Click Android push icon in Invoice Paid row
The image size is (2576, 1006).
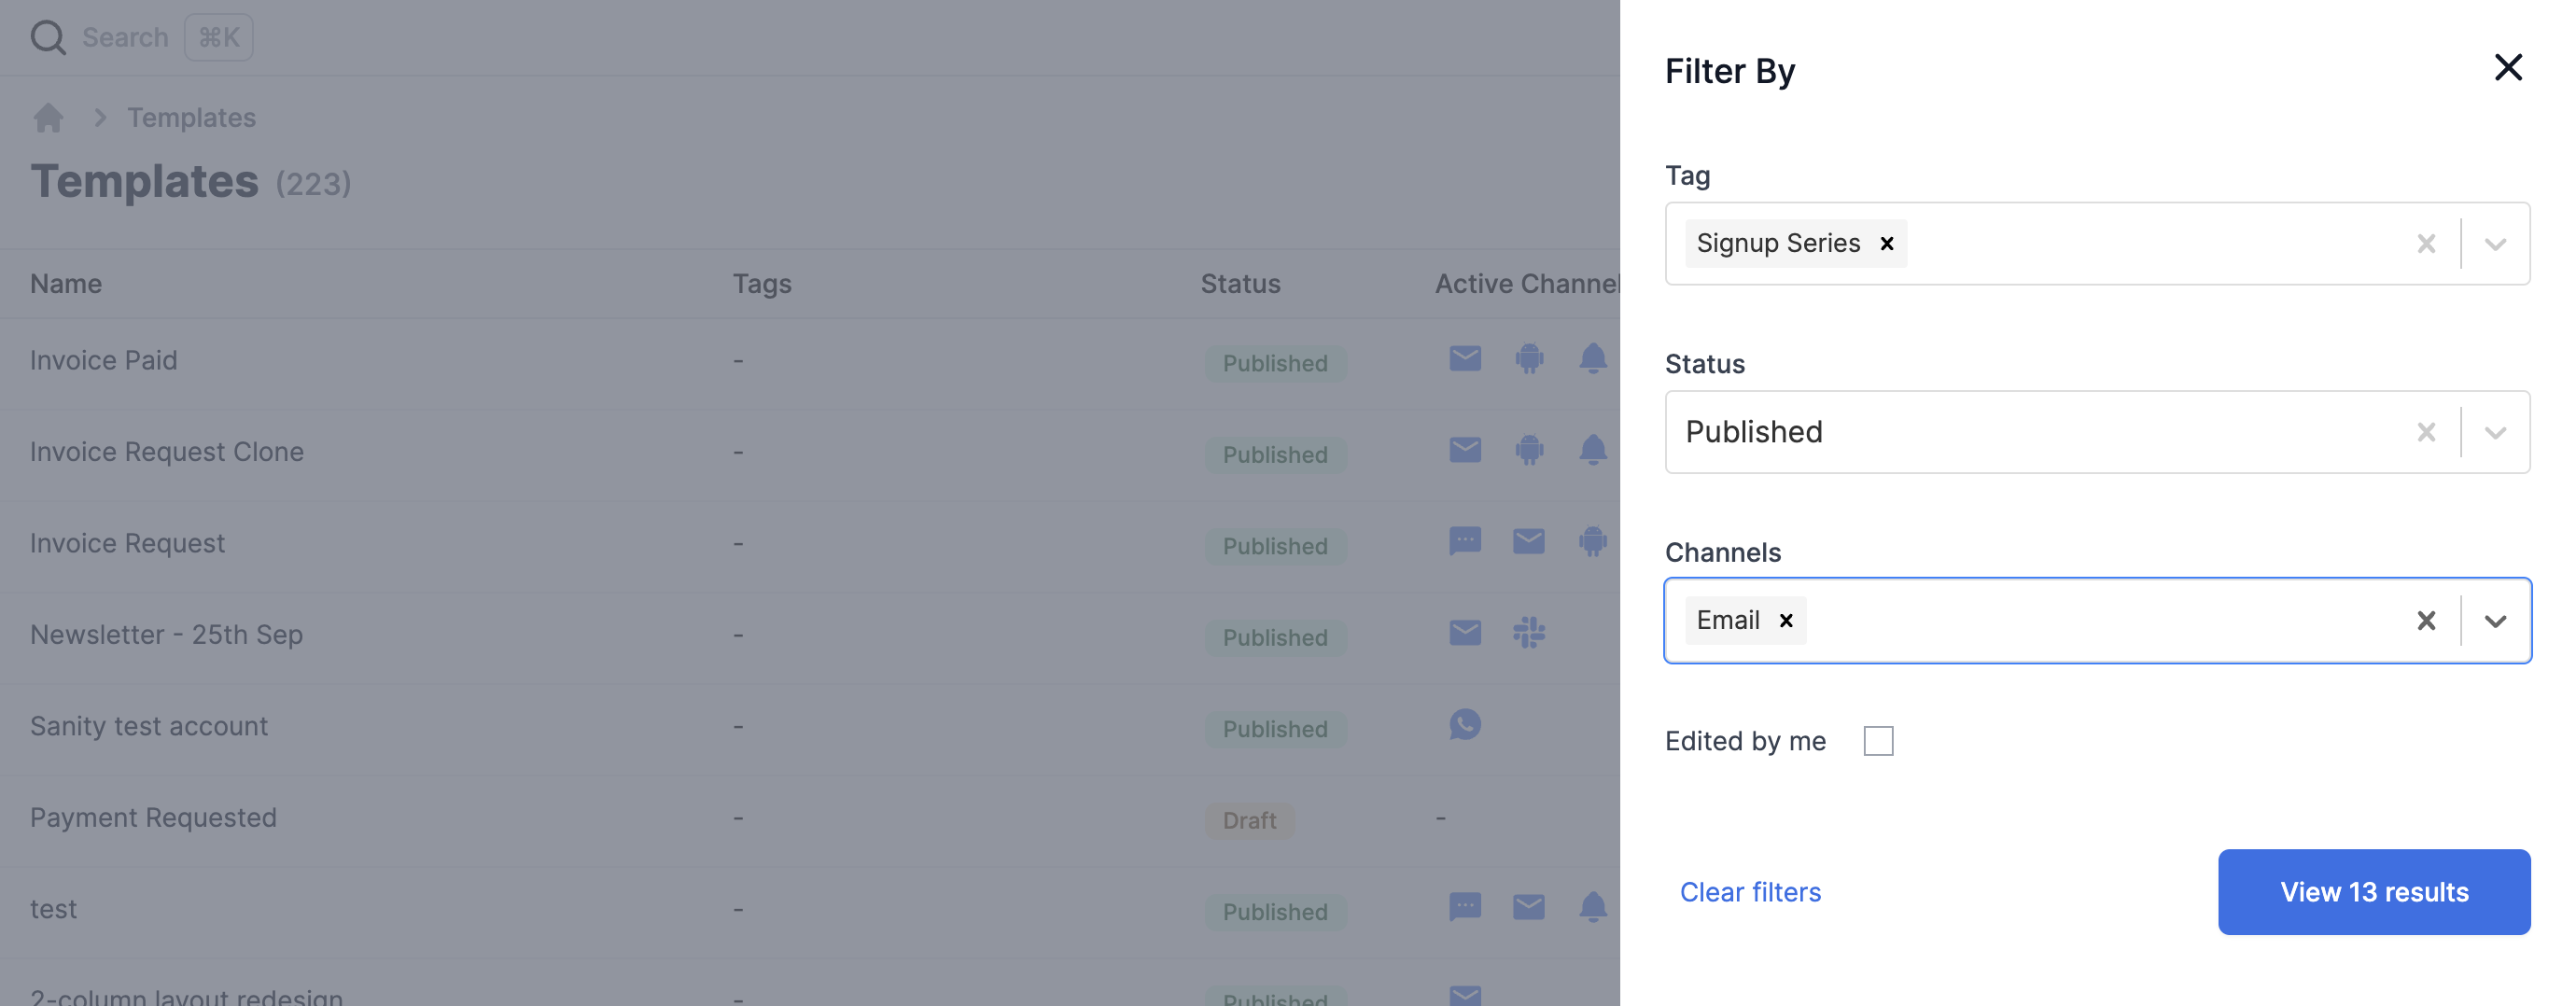(1528, 358)
